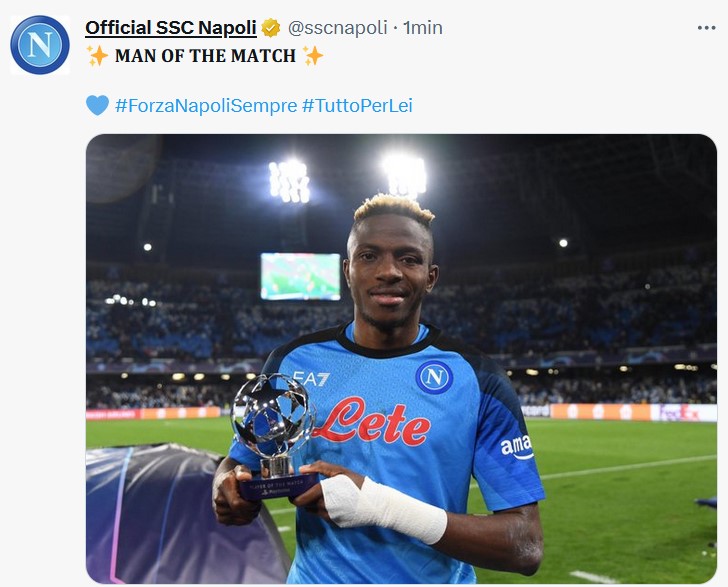Click the stadium big screen in the photo
728x587 pixels.
(300, 276)
